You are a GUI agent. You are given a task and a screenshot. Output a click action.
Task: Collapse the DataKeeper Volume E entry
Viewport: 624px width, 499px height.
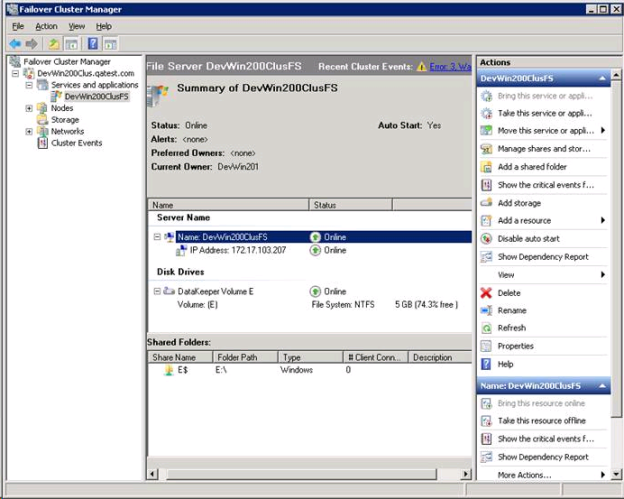[x=157, y=291]
